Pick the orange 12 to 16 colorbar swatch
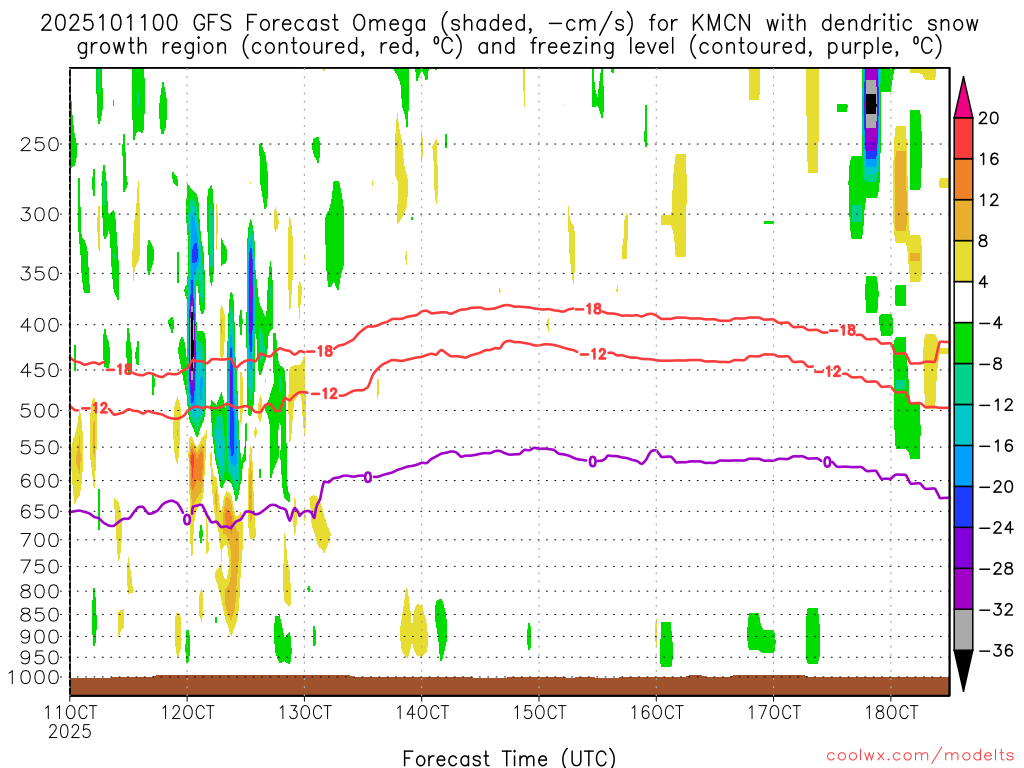The height and width of the screenshot is (768, 1024). 963,180
